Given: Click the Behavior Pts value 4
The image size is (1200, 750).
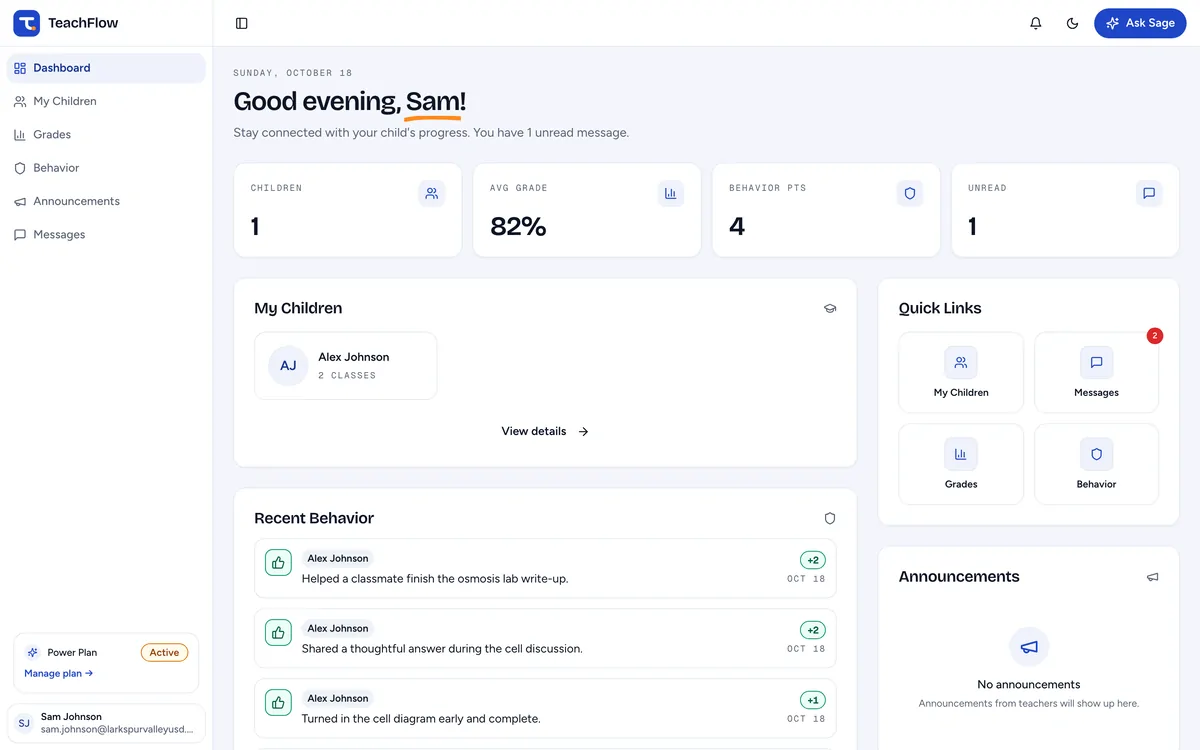Looking at the screenshot, I should pyautogui.click(x=737, y=227).
